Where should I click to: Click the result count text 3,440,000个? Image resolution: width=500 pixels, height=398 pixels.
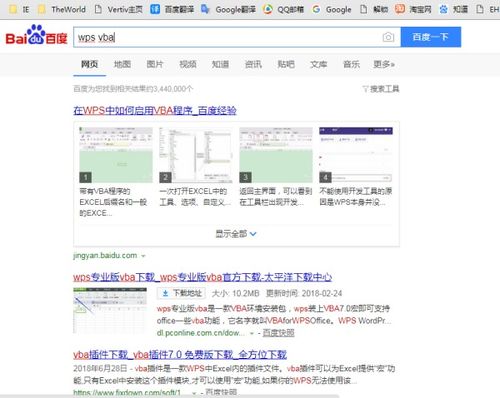click(133, 89)
